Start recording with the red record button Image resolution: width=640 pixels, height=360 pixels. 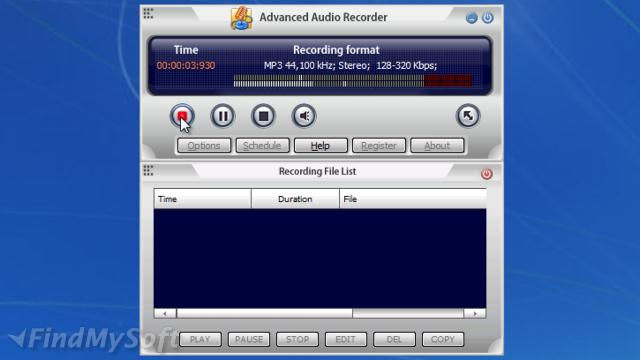click(x=182, y=116)
